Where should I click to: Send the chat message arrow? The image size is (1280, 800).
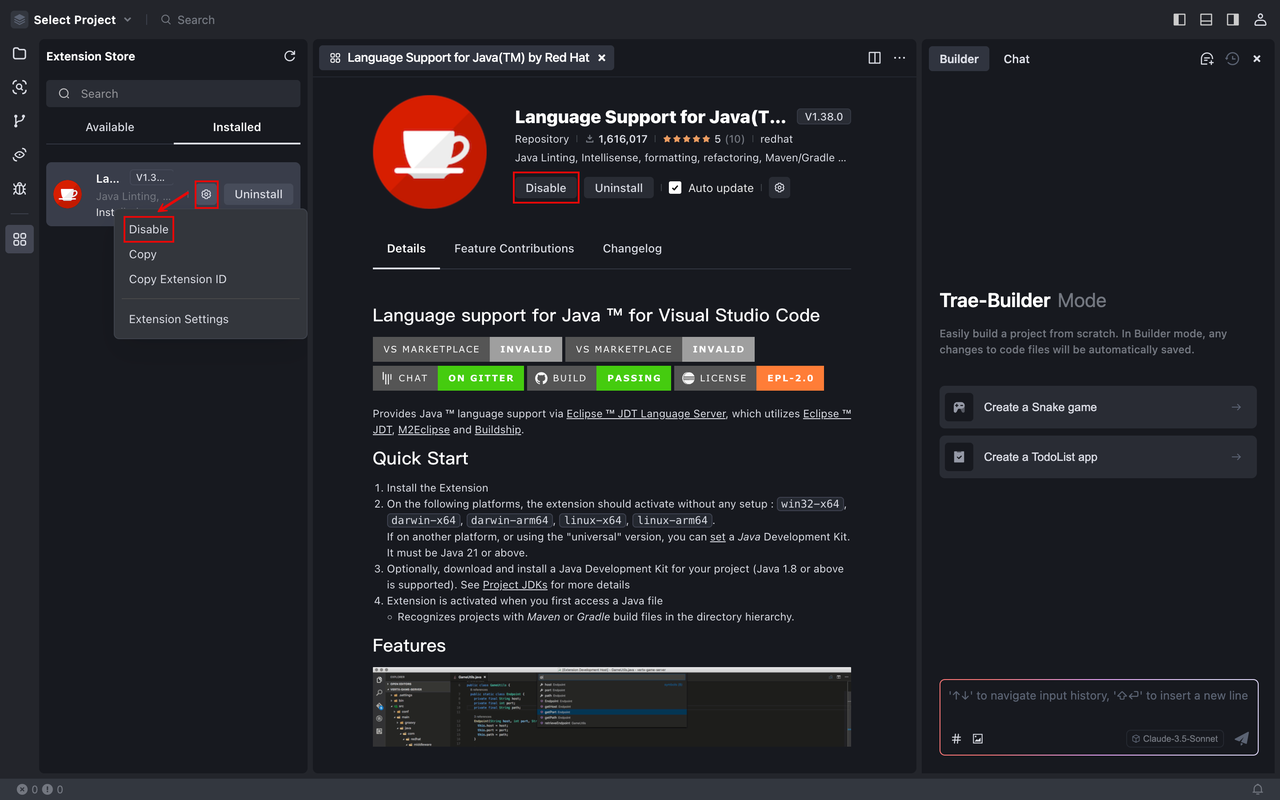click(1242, 739)
